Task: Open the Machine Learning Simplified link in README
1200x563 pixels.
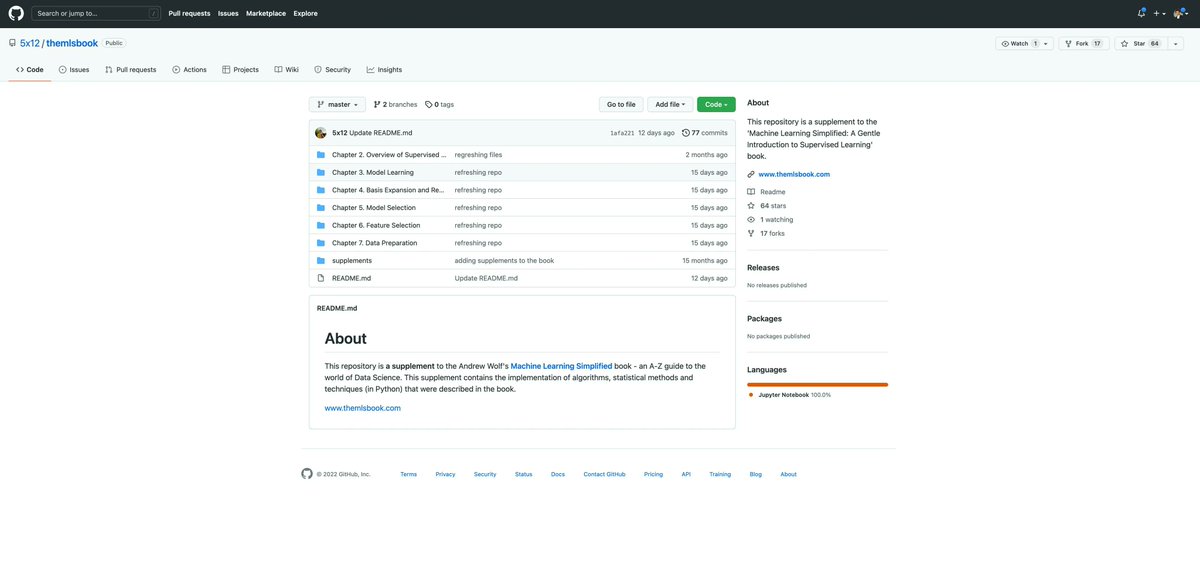Action: (561, 366)
